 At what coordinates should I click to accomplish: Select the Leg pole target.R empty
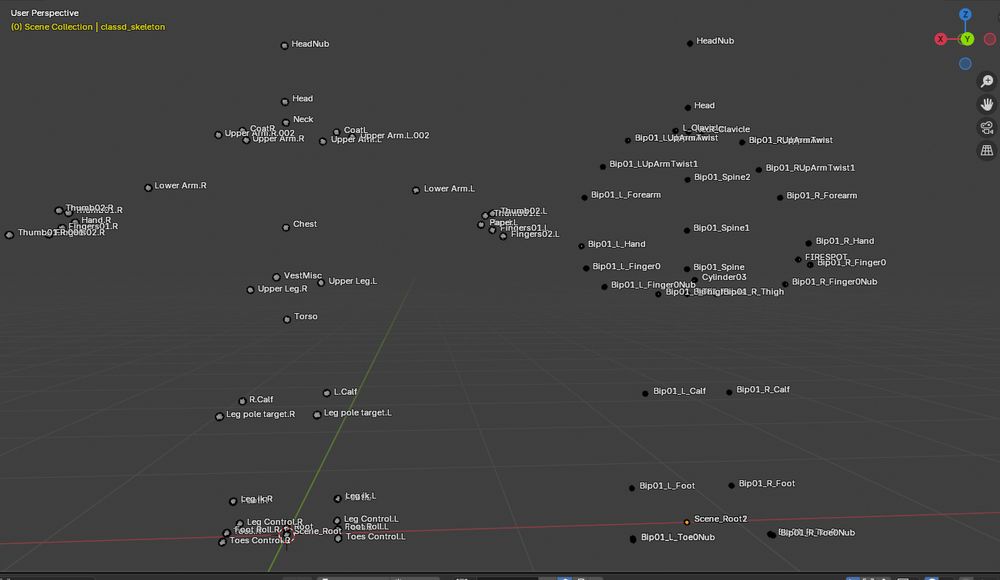click(219, 417)
